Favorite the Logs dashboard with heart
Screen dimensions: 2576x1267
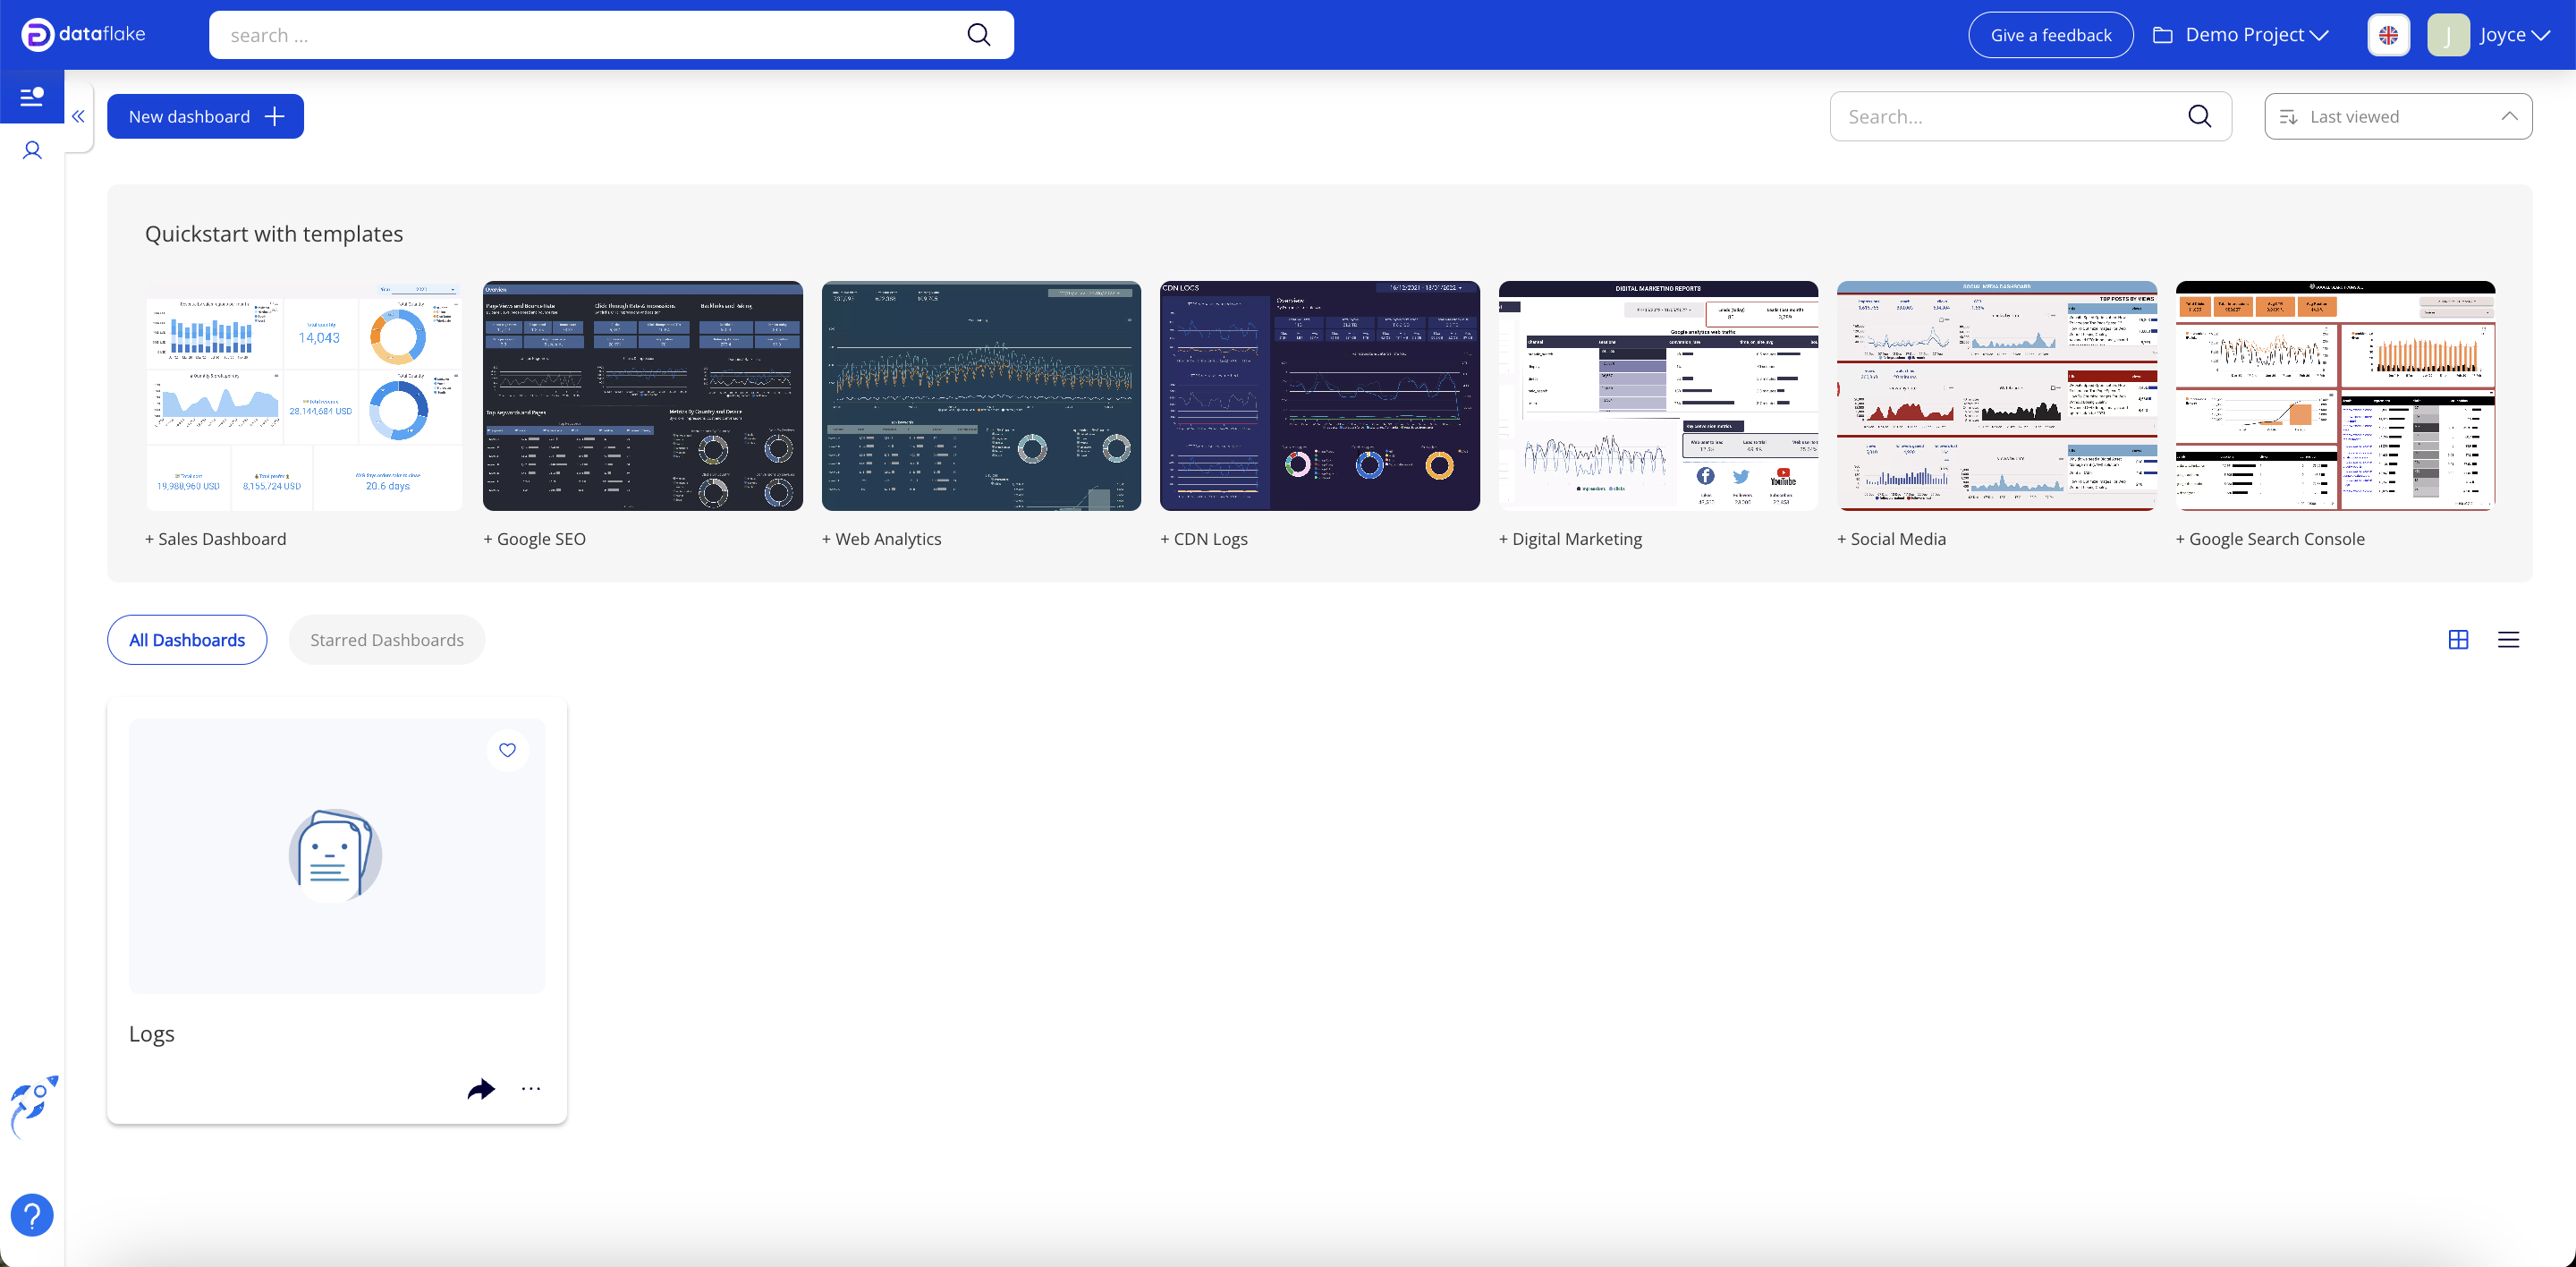507,750
